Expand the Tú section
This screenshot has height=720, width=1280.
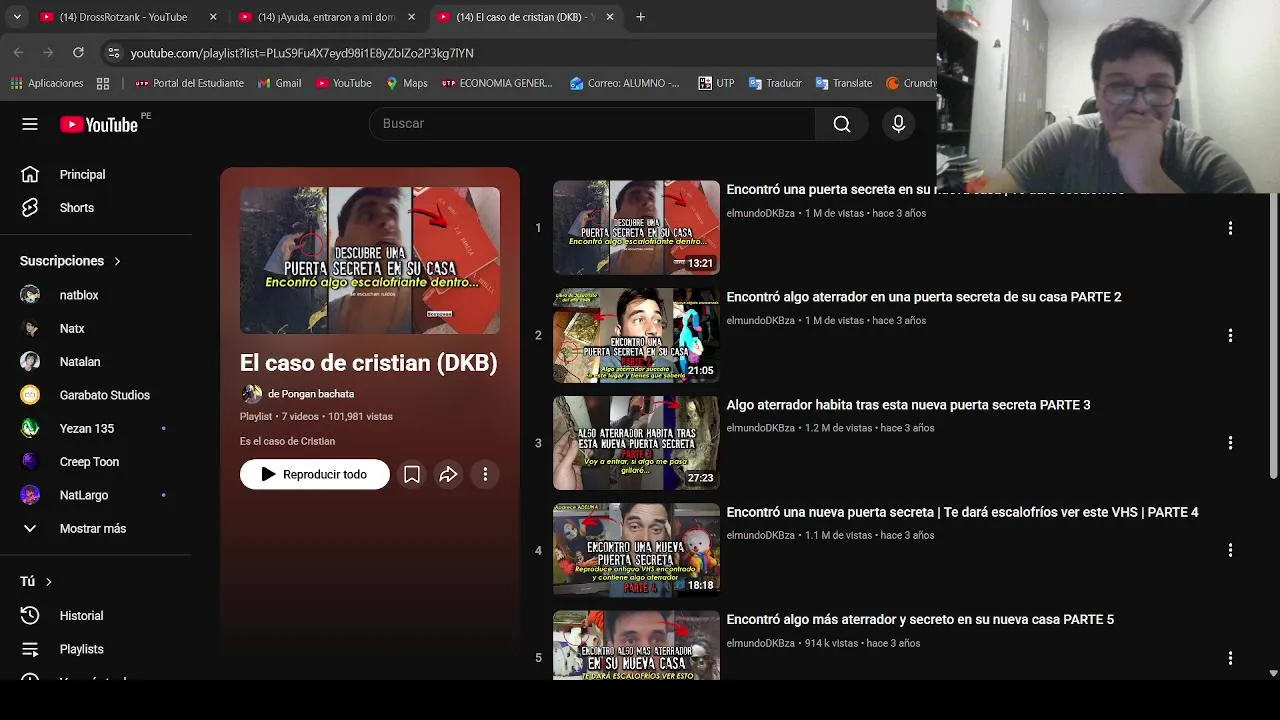pos(36,581)
